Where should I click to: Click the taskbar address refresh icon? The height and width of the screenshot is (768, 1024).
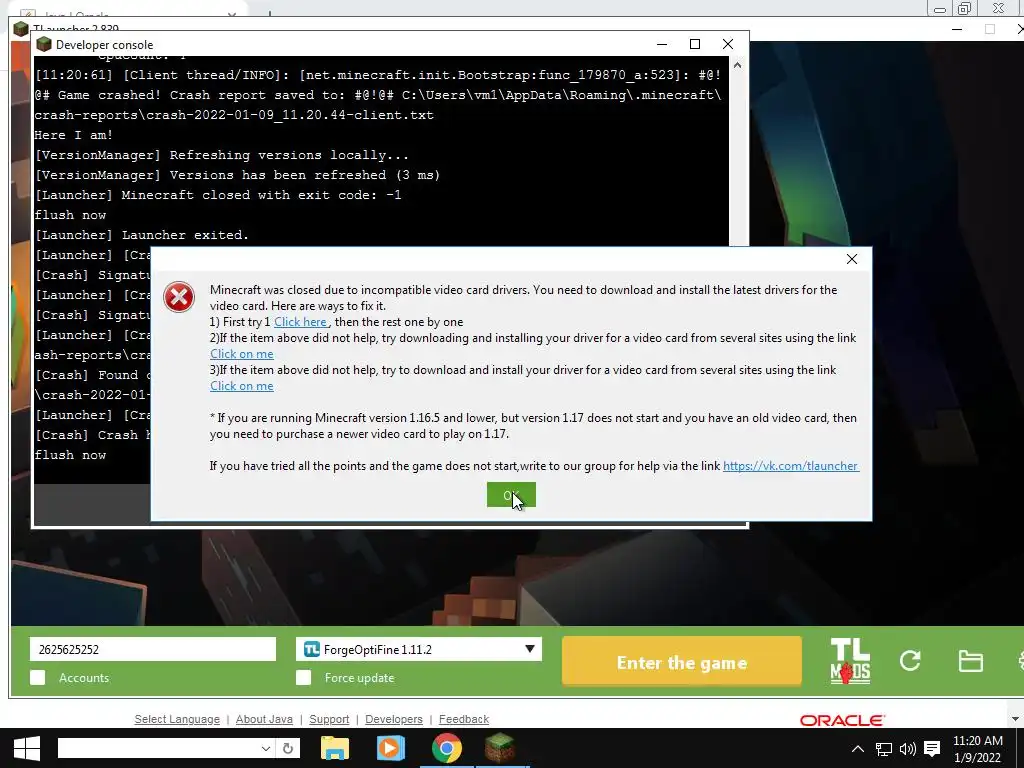pyautogui.click(x=287, y=748)
